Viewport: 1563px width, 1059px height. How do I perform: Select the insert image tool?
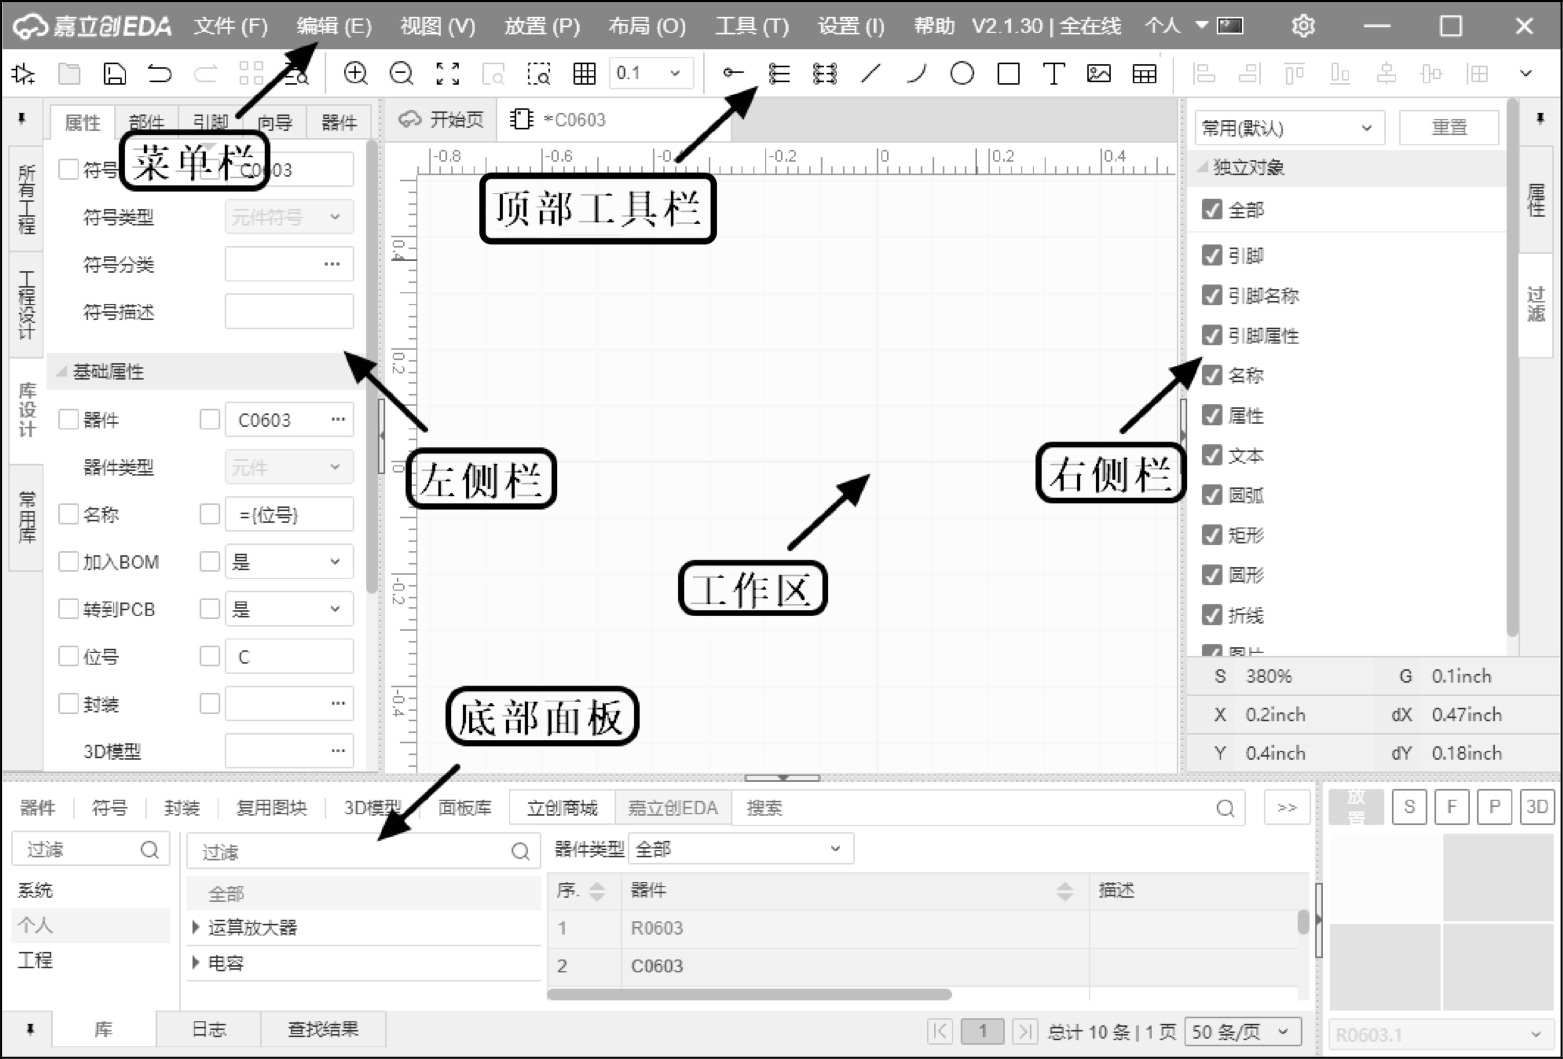pyautogui.click(x=1099, y=73)
